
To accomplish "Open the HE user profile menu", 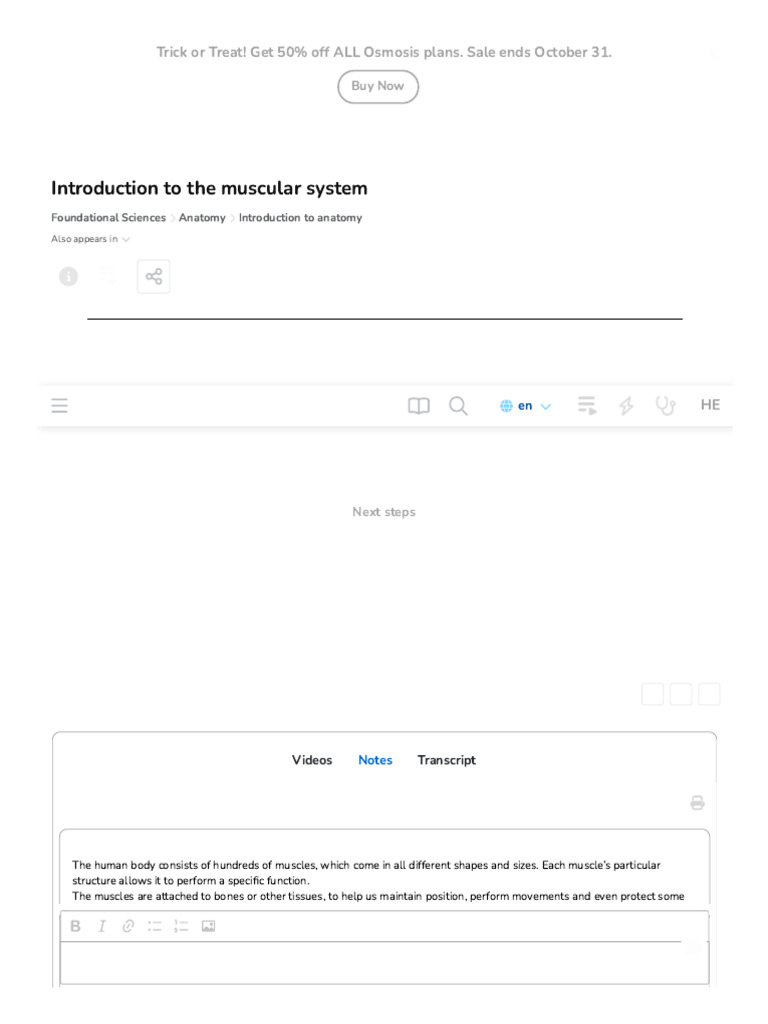I will (x=710, y=405).
